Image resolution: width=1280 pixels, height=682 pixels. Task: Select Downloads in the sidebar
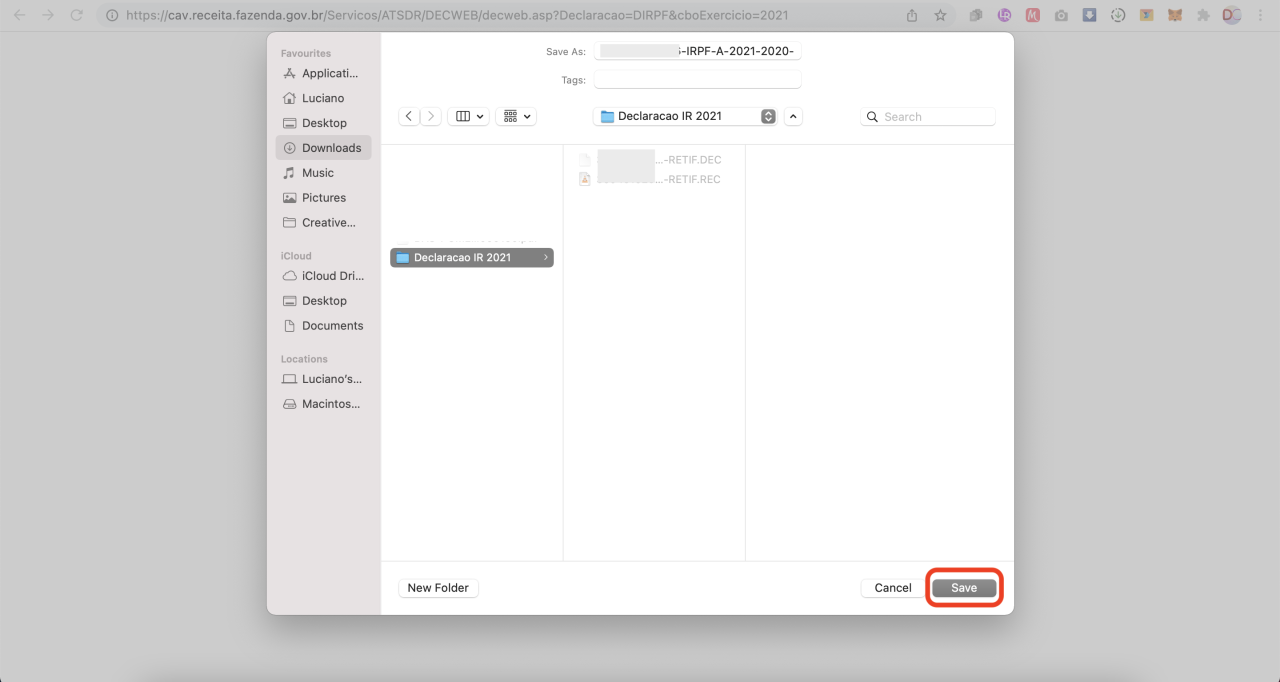coord(323,148)
